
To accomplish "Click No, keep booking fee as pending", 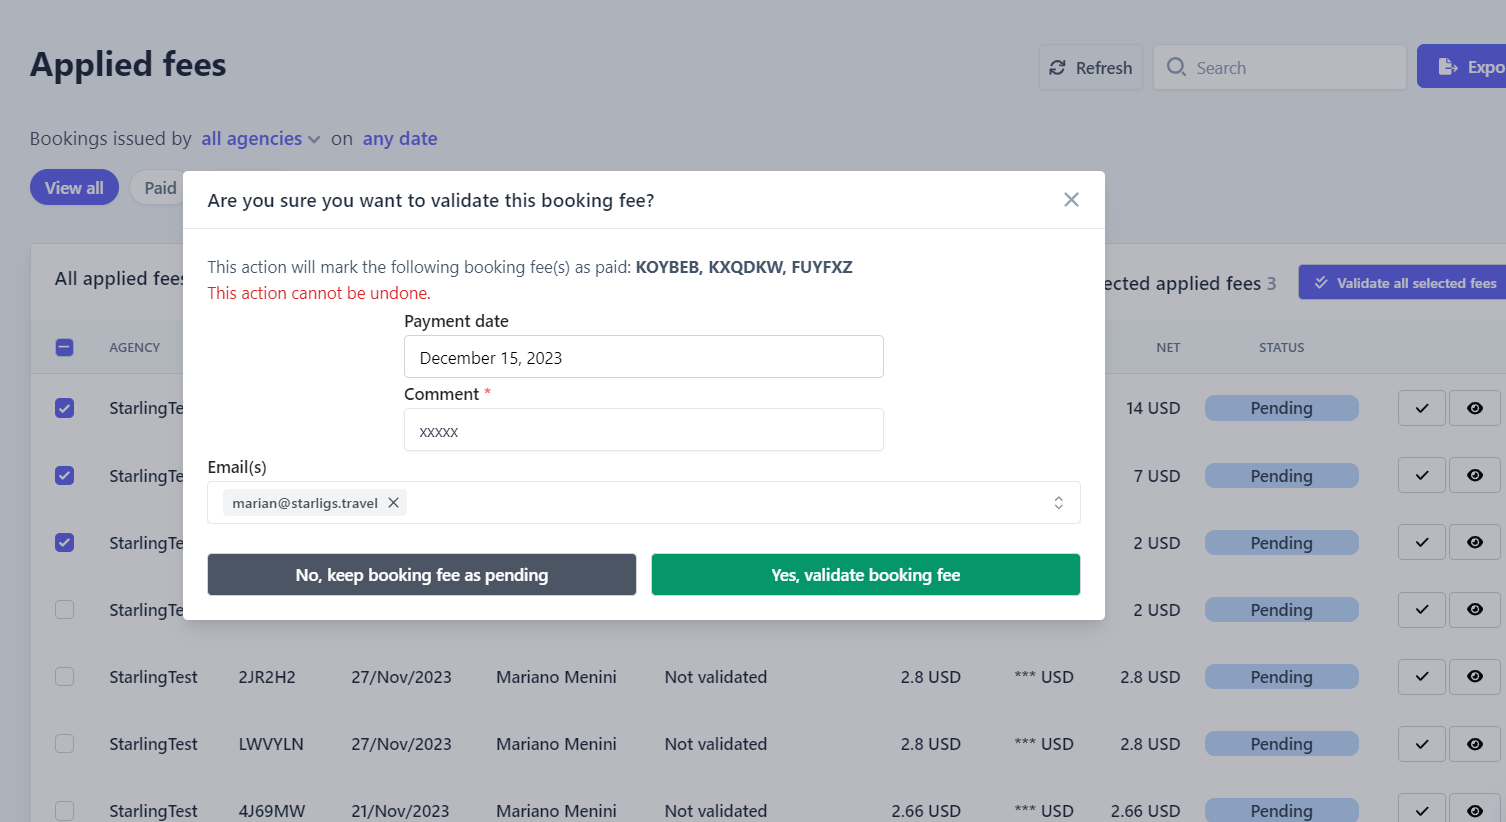I will point(422,575).
